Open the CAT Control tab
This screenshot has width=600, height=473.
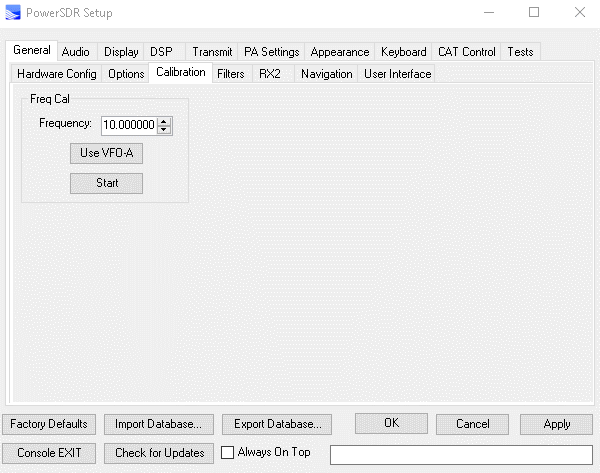(466, 52)
